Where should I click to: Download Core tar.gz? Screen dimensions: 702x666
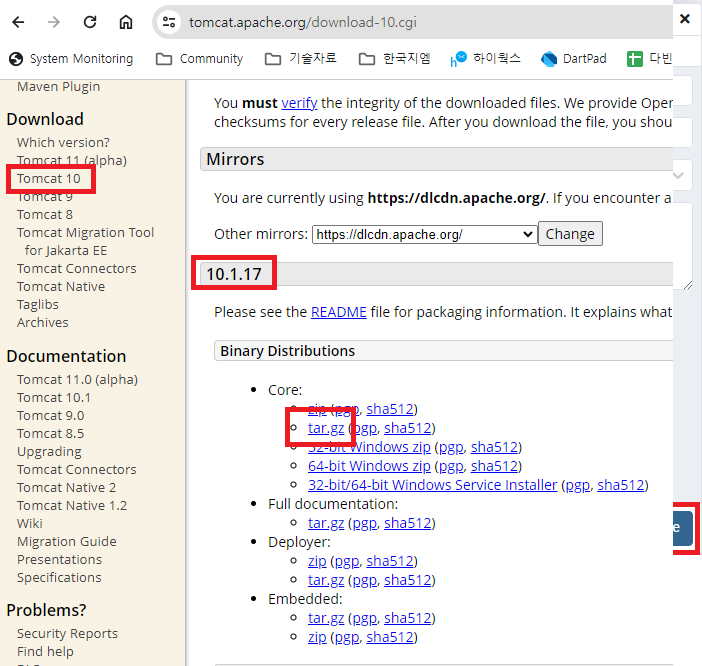click(326, 428)
